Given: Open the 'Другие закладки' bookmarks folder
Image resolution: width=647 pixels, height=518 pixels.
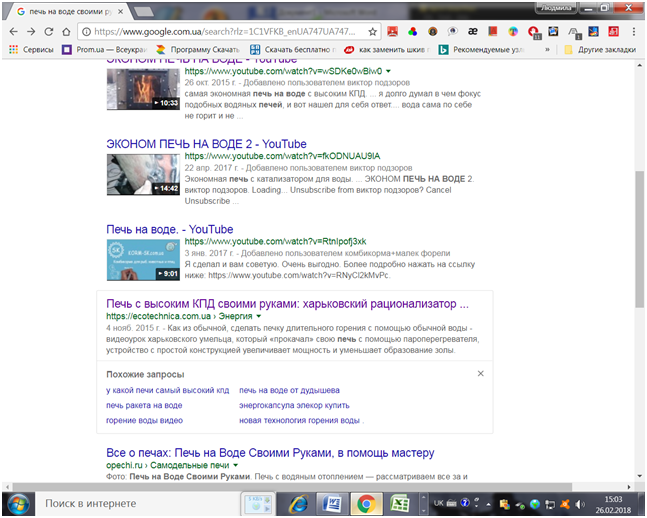Looking at the screenshot, I should [600, 50].
